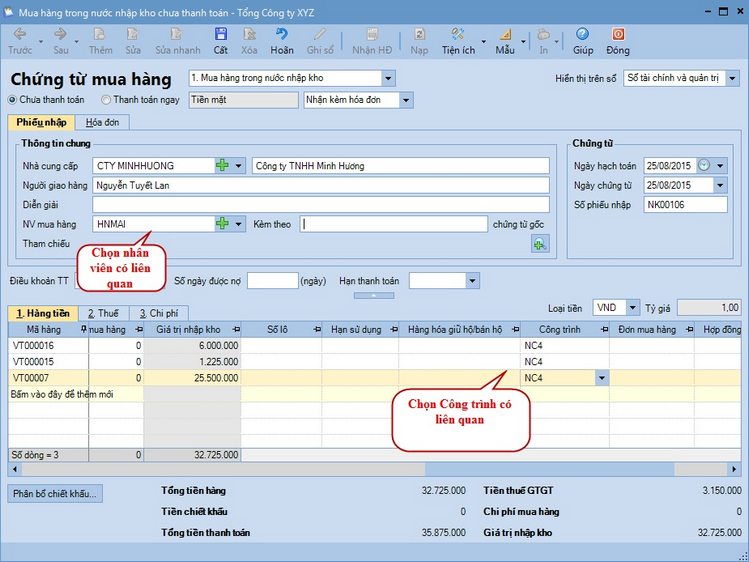Open Tiện ích dropdown arrow
The image size is (749, 562).
[x=483, y=42]
